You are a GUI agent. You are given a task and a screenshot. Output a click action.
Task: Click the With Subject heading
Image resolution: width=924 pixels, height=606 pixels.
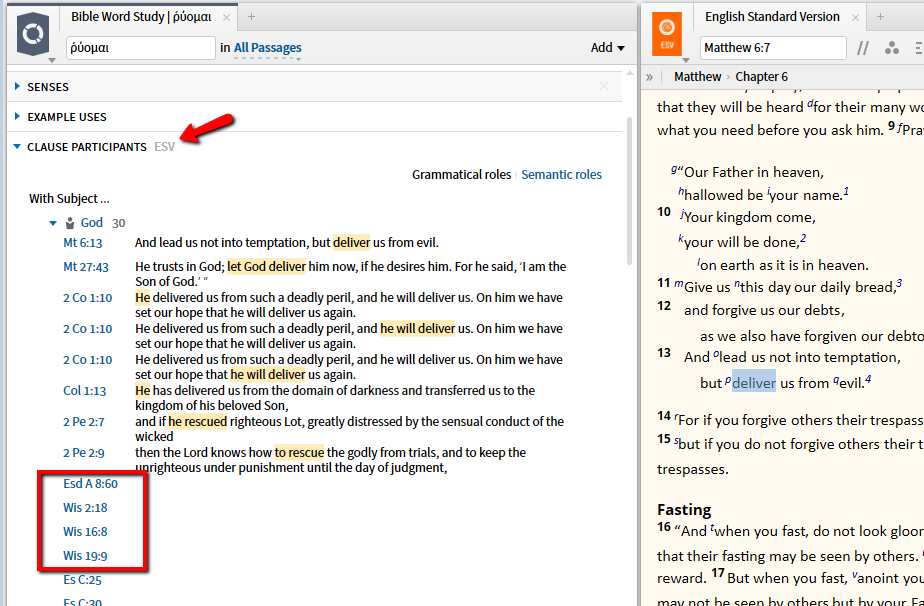click(69, 199)
